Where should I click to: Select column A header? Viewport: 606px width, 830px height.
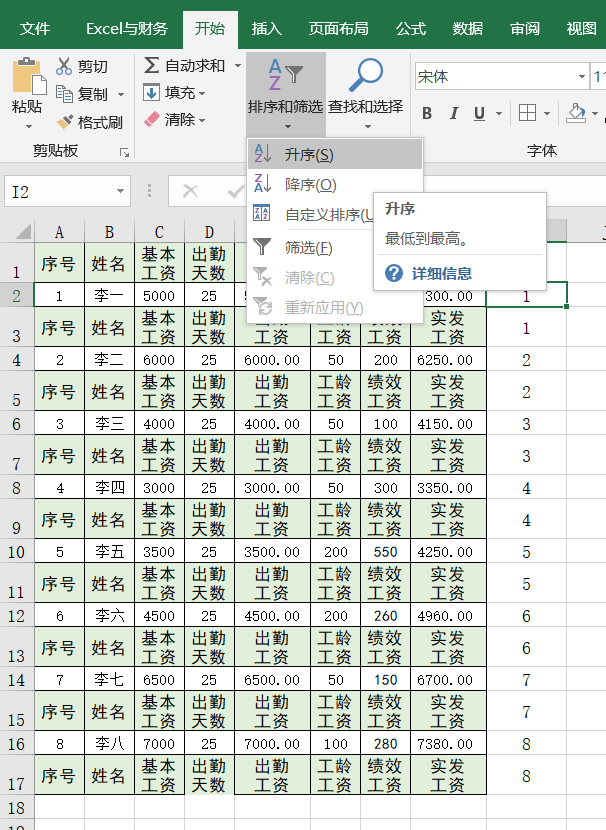coord(59,232)
